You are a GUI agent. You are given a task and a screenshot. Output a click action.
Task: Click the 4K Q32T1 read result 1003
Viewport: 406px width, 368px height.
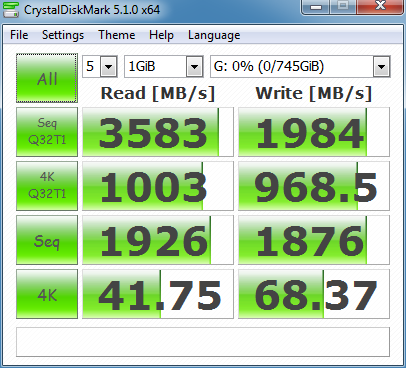coord(158,186)
